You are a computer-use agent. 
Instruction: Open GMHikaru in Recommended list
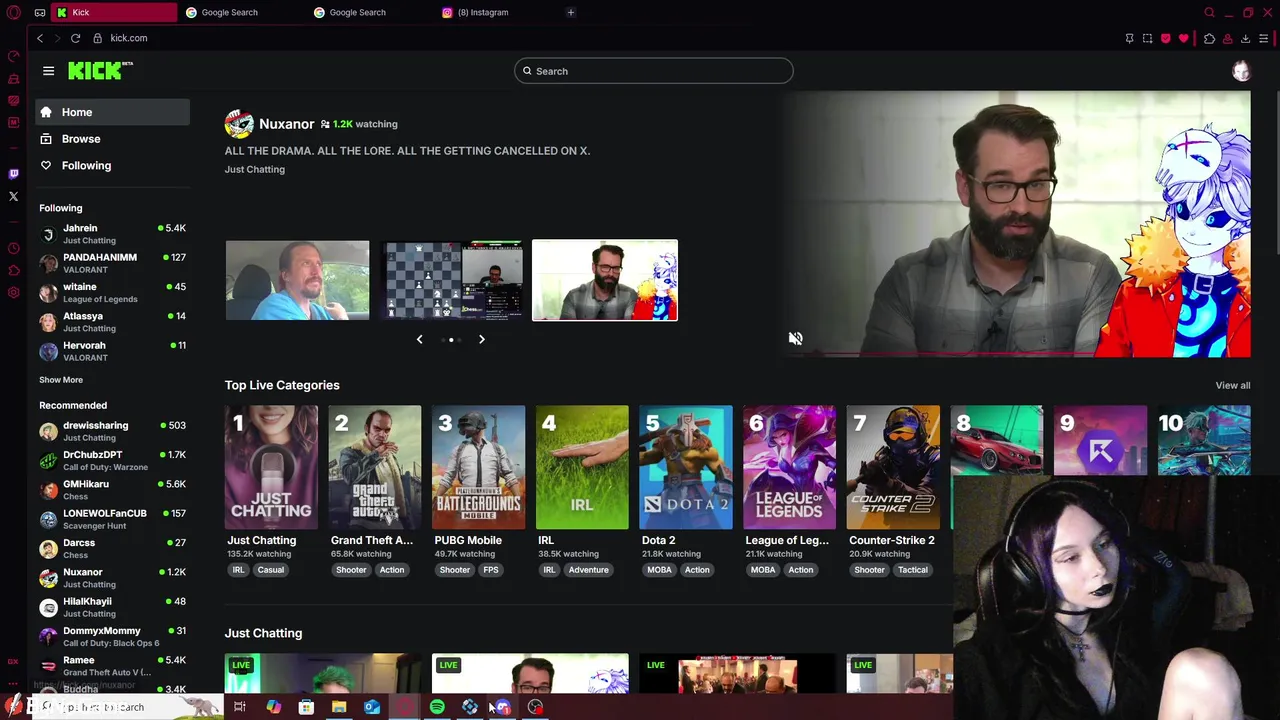(x=112, y=490)
